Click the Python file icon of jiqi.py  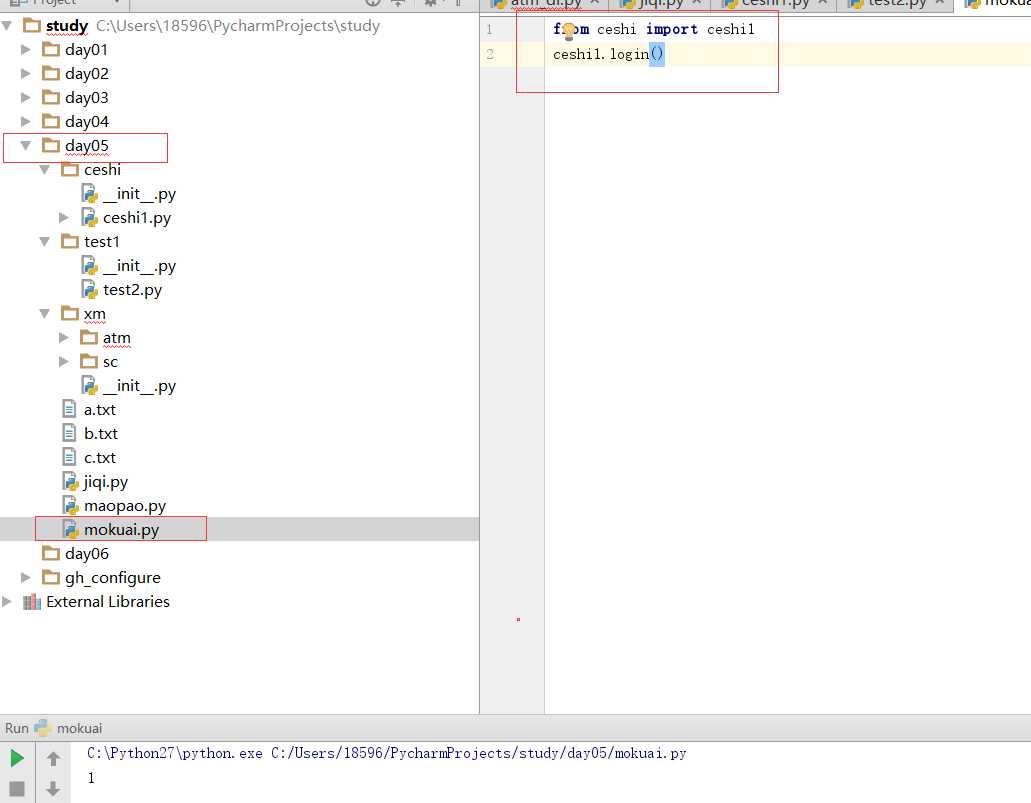(70, 481)
